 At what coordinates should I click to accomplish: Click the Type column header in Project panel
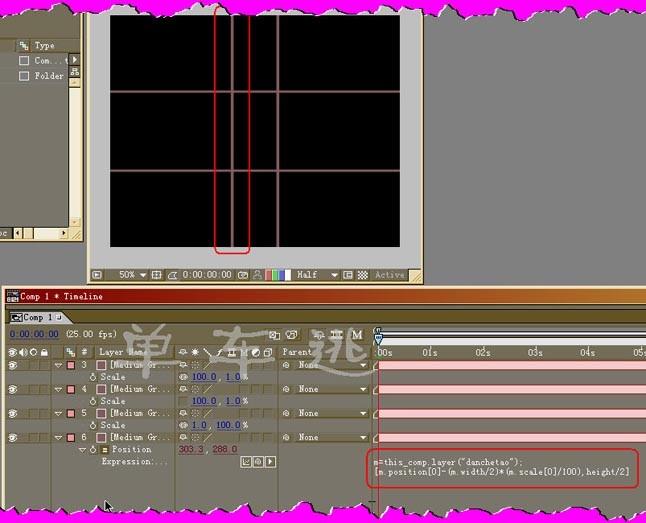(45, 45)
